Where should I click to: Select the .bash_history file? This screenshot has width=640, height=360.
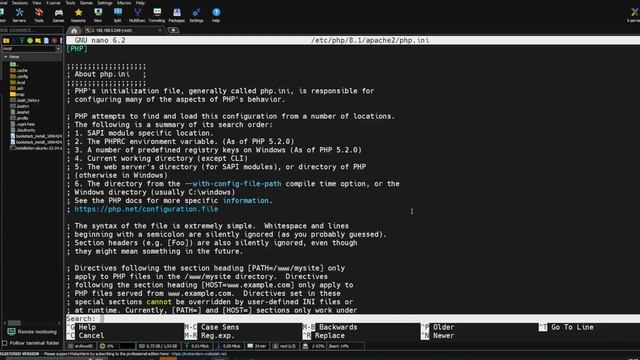[24, 100]
